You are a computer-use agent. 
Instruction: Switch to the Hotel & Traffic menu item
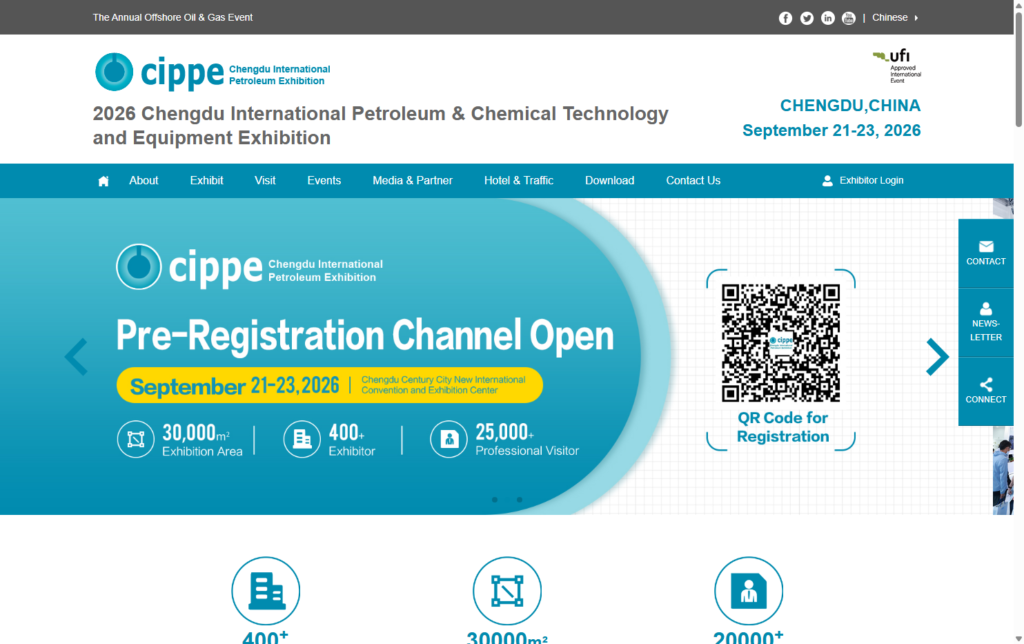click(518, 180)
